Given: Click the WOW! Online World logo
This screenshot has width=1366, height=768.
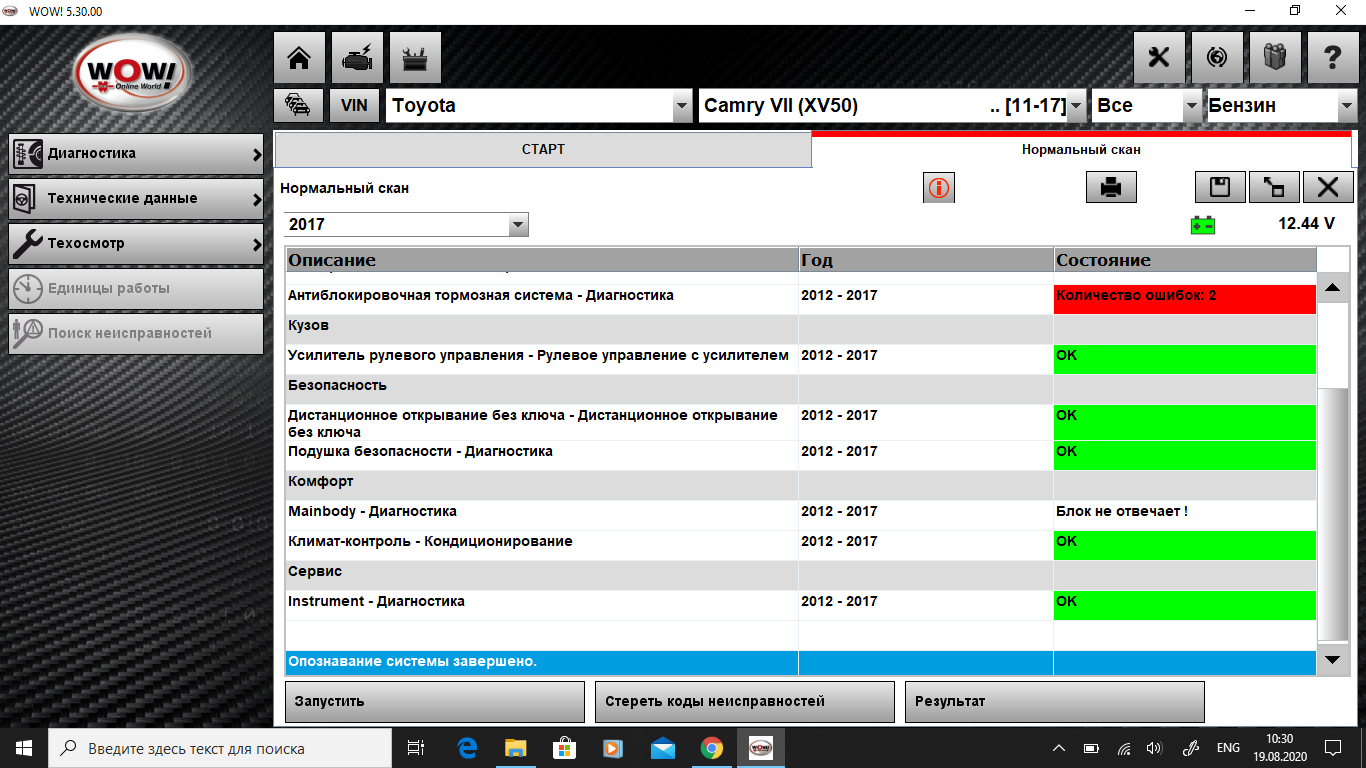Looking at the screenshot, I should (132, 75).
